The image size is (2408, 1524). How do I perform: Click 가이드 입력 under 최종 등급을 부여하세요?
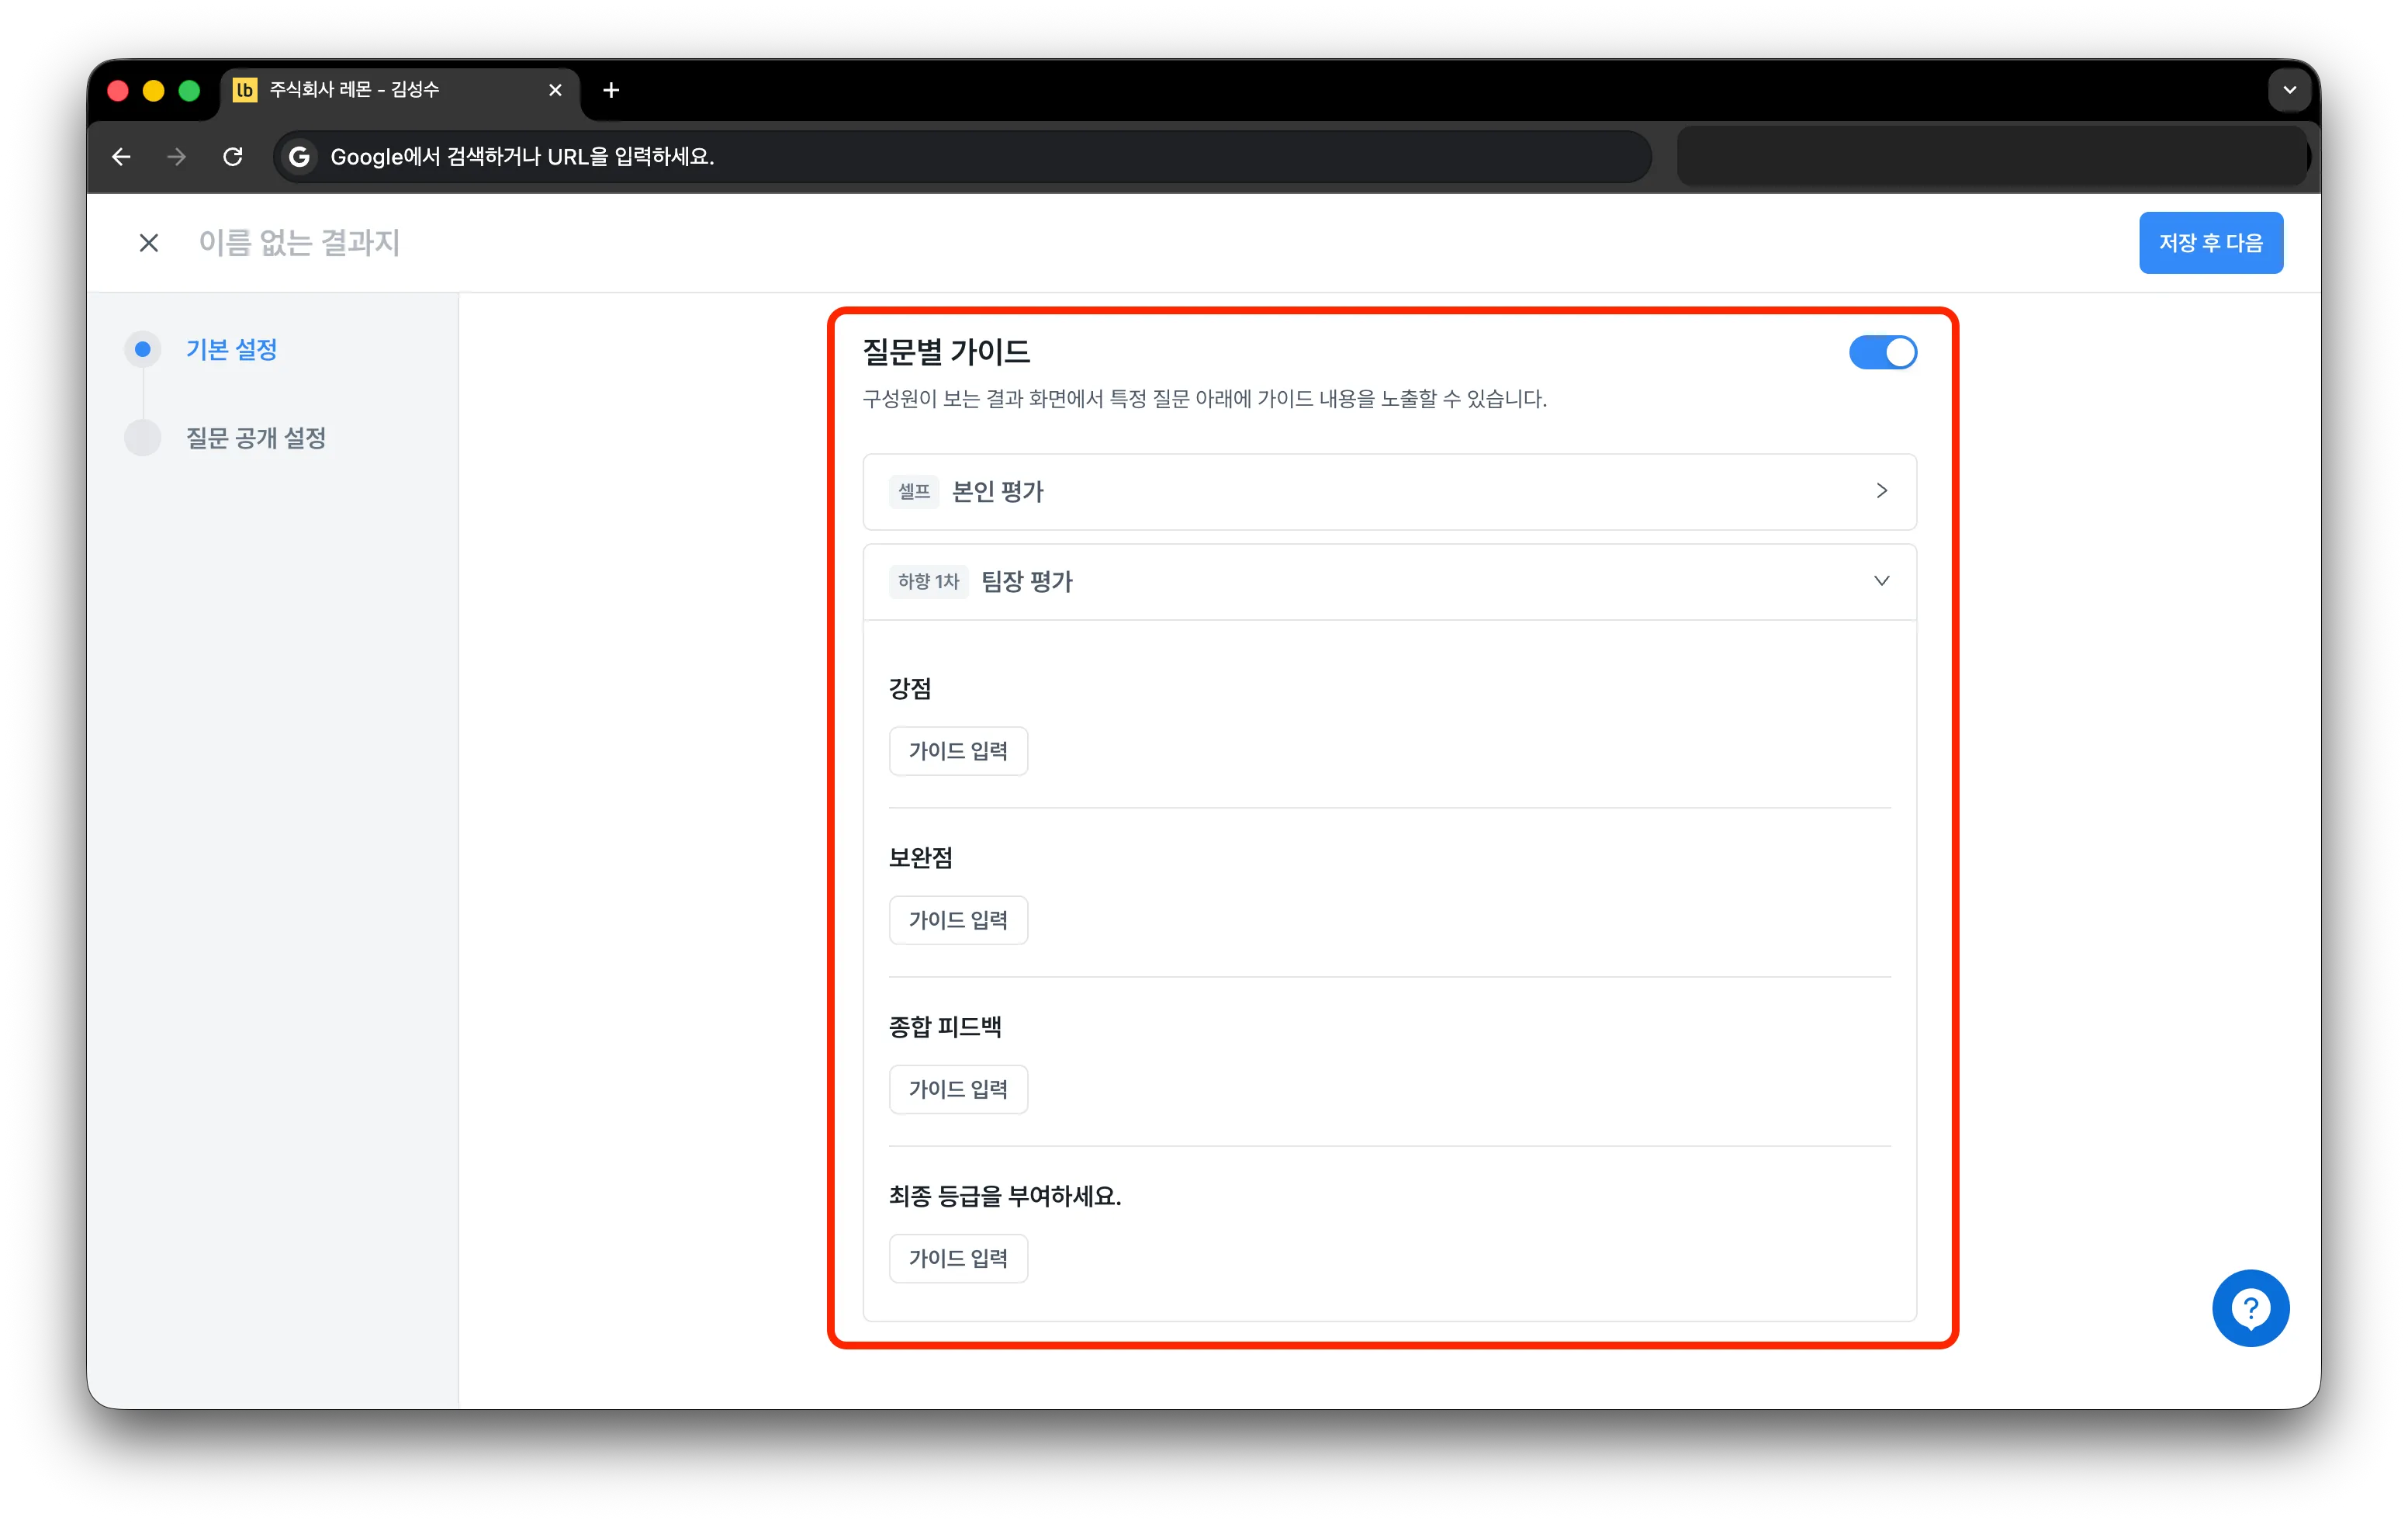[958, 1258]
